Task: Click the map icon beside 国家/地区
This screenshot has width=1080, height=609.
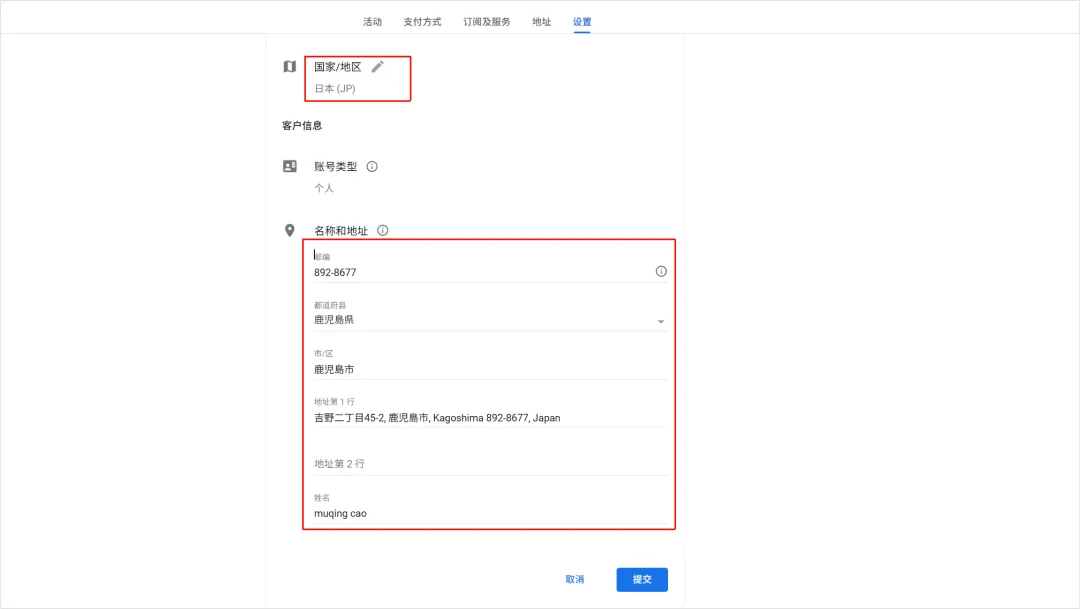Action: point(288,66)
